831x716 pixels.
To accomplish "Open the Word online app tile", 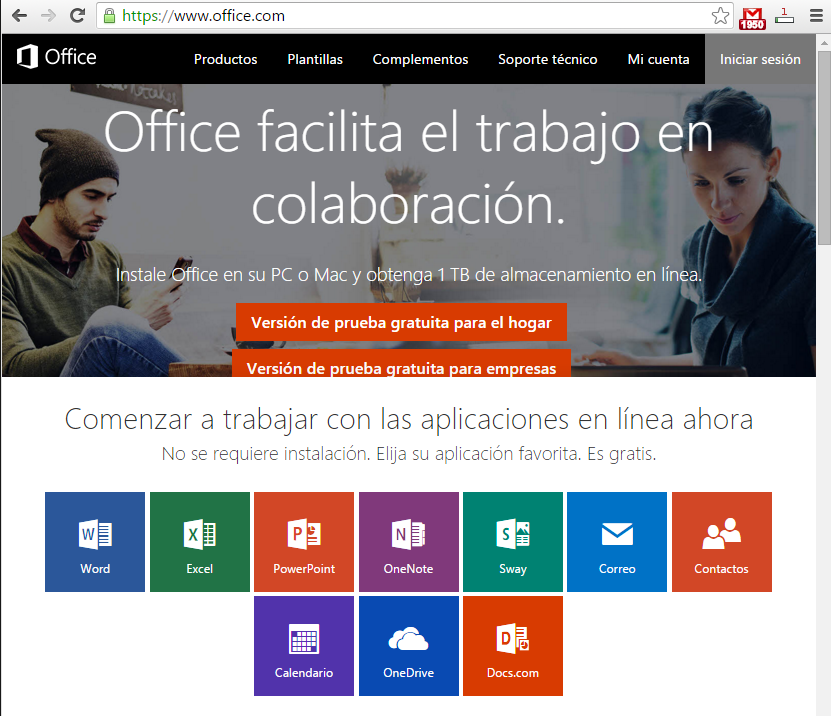I will 95,542.
